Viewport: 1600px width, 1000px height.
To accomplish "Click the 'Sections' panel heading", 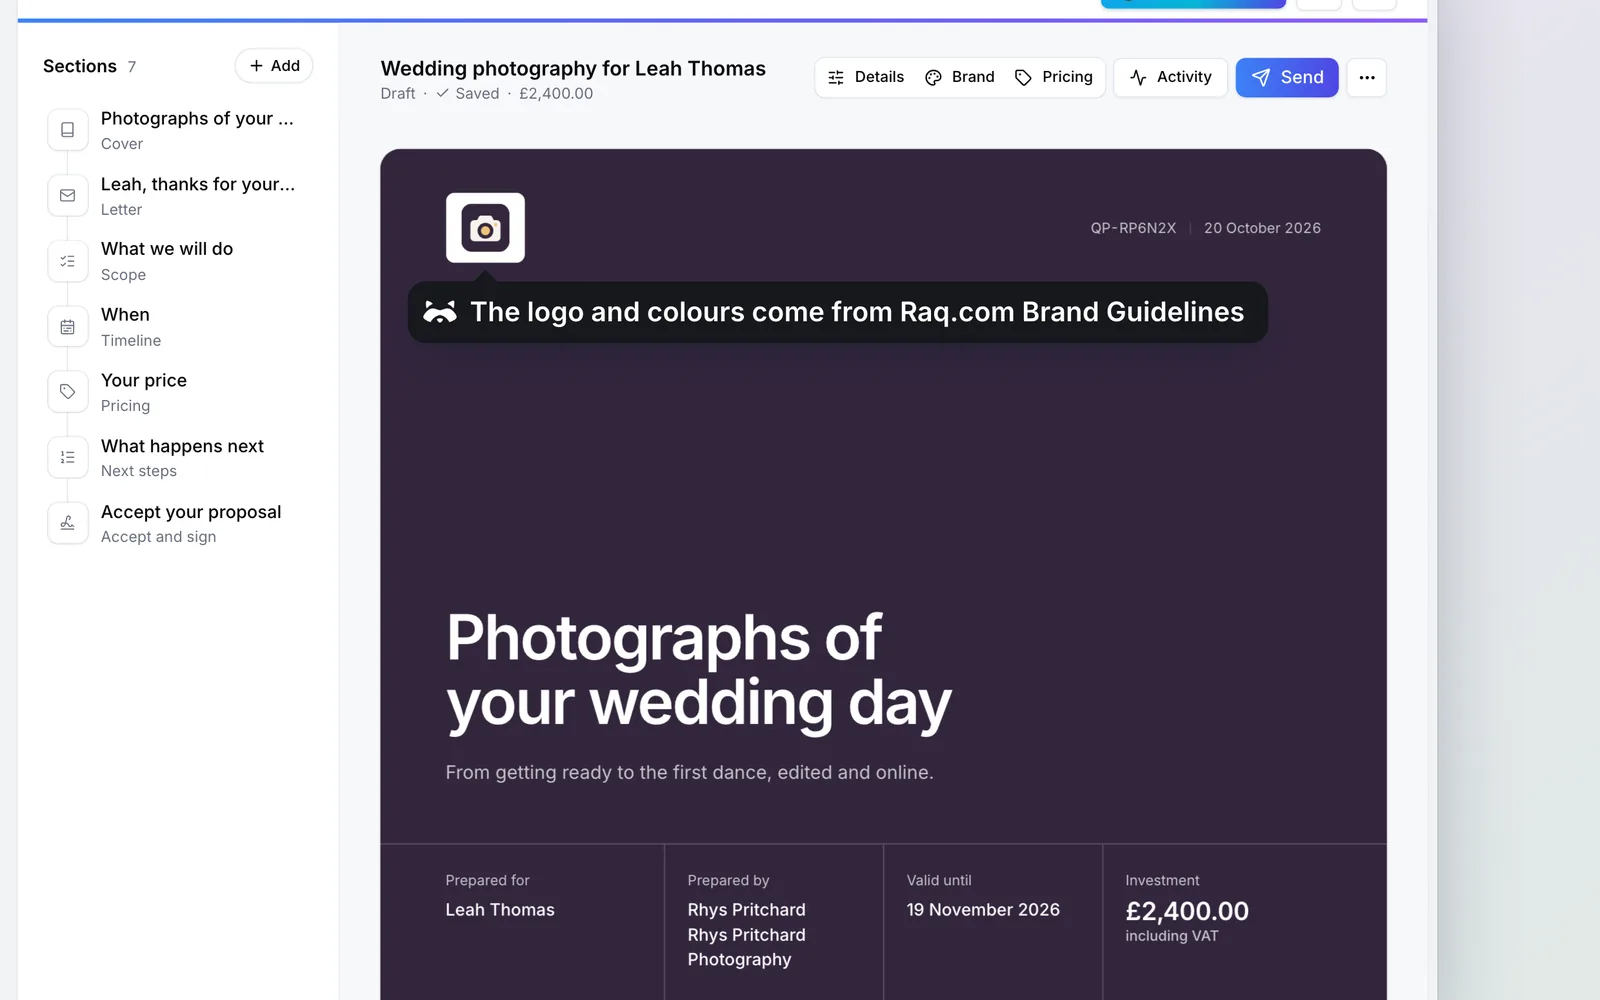I will (80, 66).
